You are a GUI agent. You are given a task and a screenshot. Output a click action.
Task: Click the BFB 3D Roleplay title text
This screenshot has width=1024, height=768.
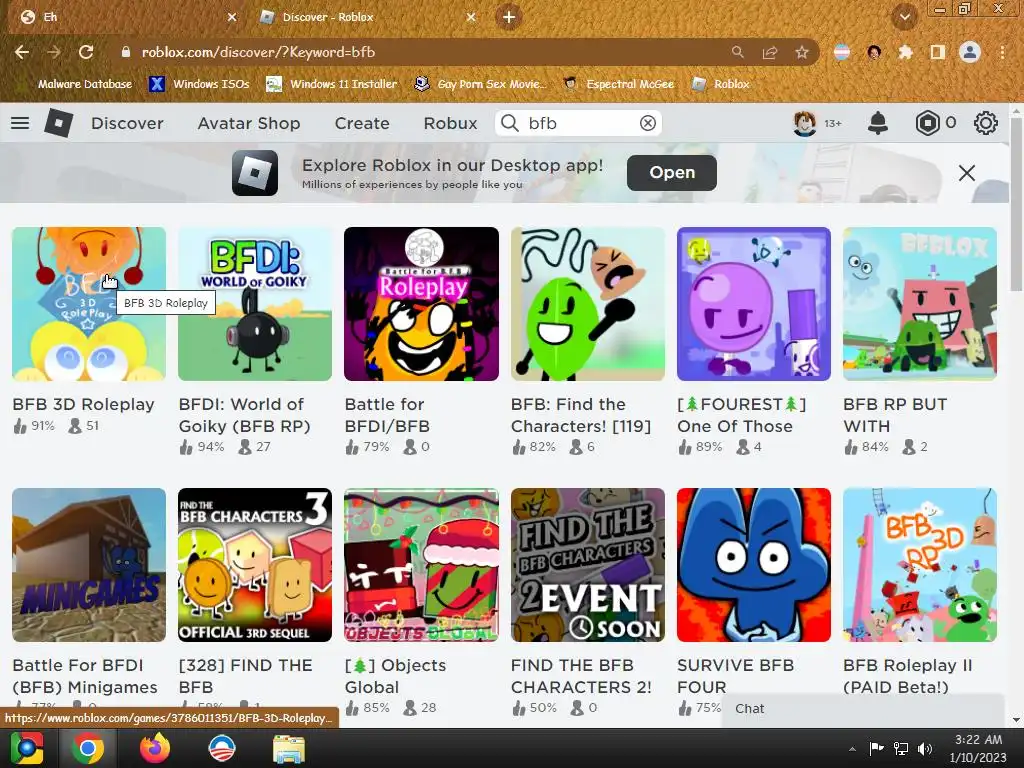(x=84, y=404)
